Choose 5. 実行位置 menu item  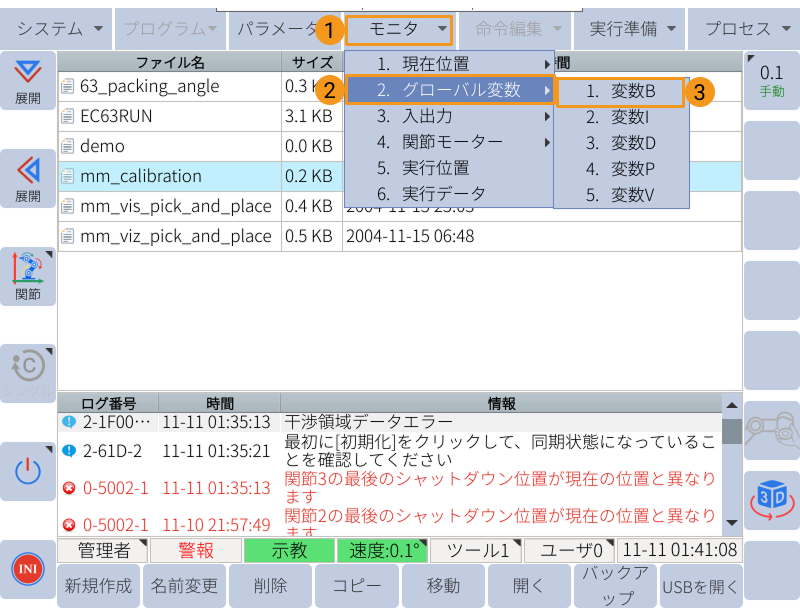point(449,168)
